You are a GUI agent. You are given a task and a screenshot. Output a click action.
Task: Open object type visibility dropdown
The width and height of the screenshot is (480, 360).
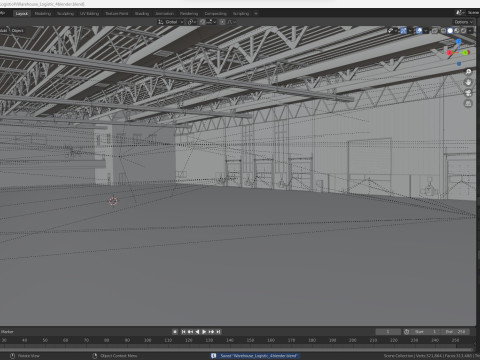tap(392, 31)
